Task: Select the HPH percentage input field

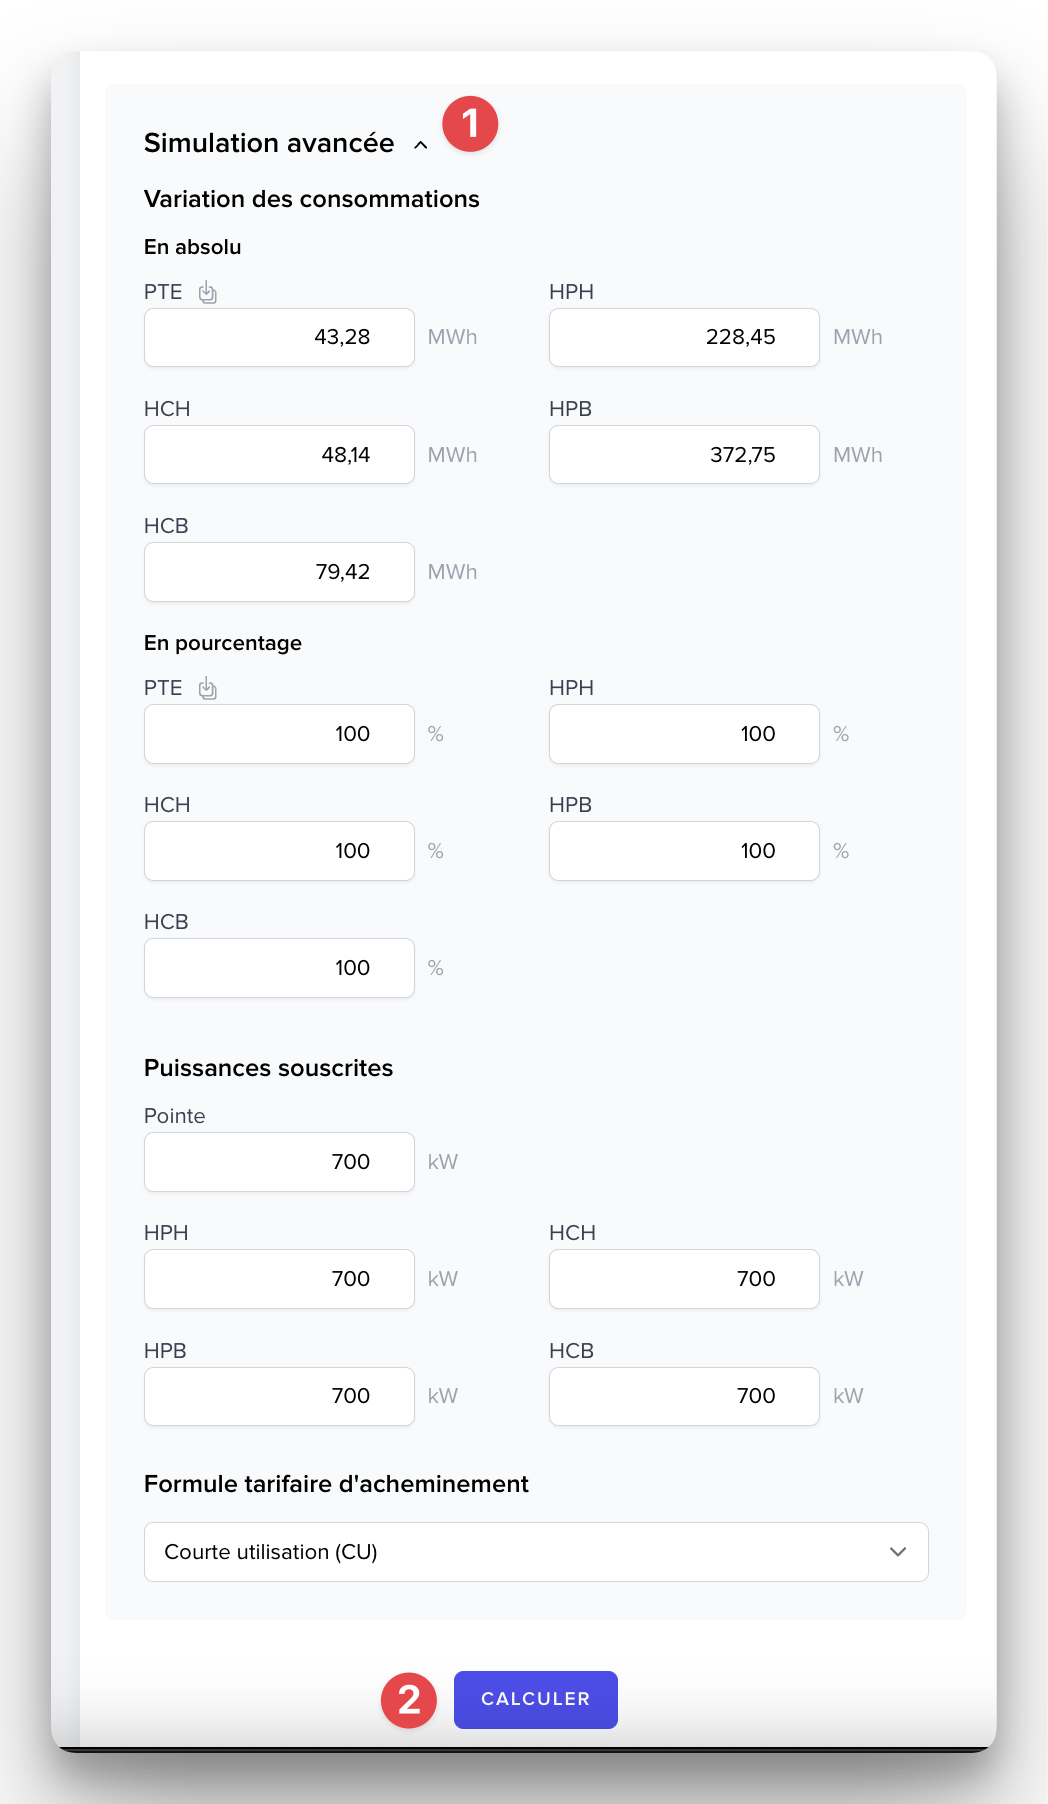Action: (684, 734)
